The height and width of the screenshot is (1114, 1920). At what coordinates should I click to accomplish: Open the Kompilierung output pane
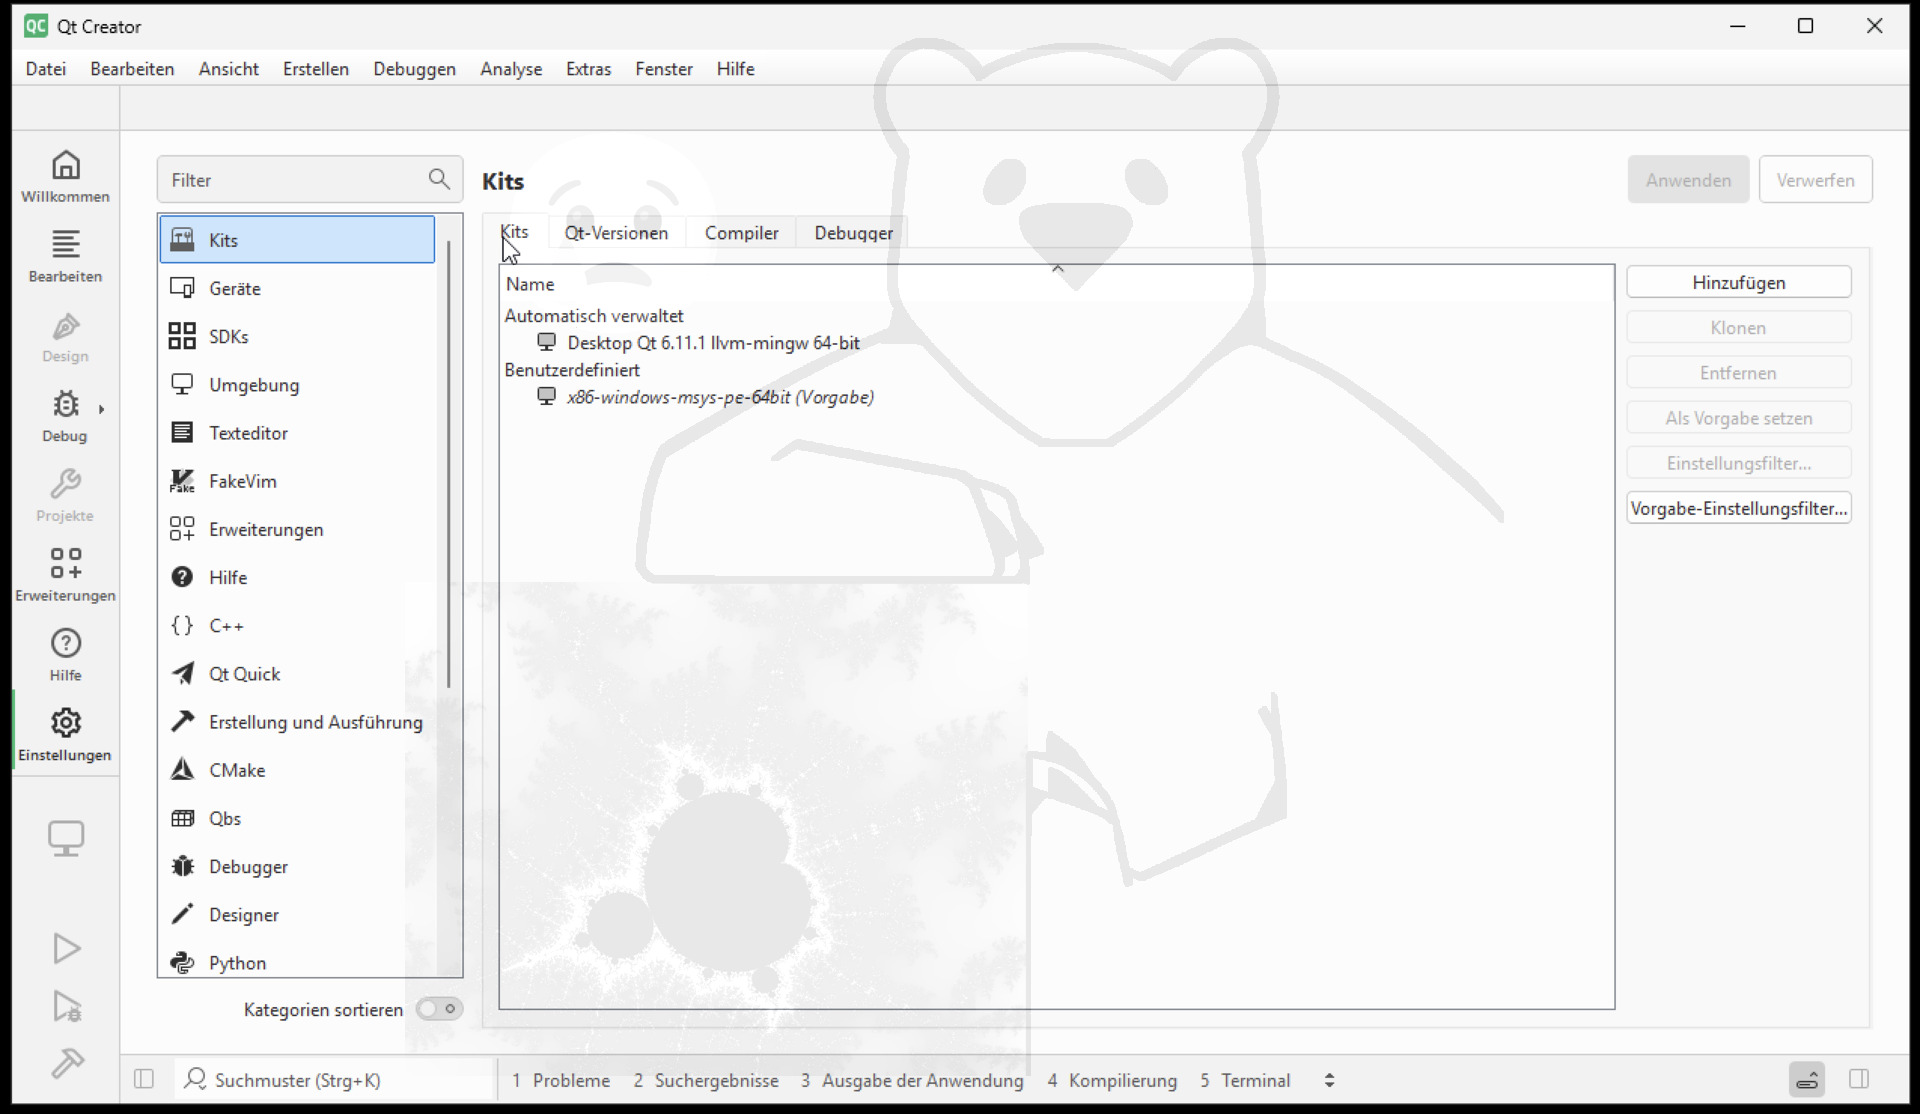tap(1112, 1080)
